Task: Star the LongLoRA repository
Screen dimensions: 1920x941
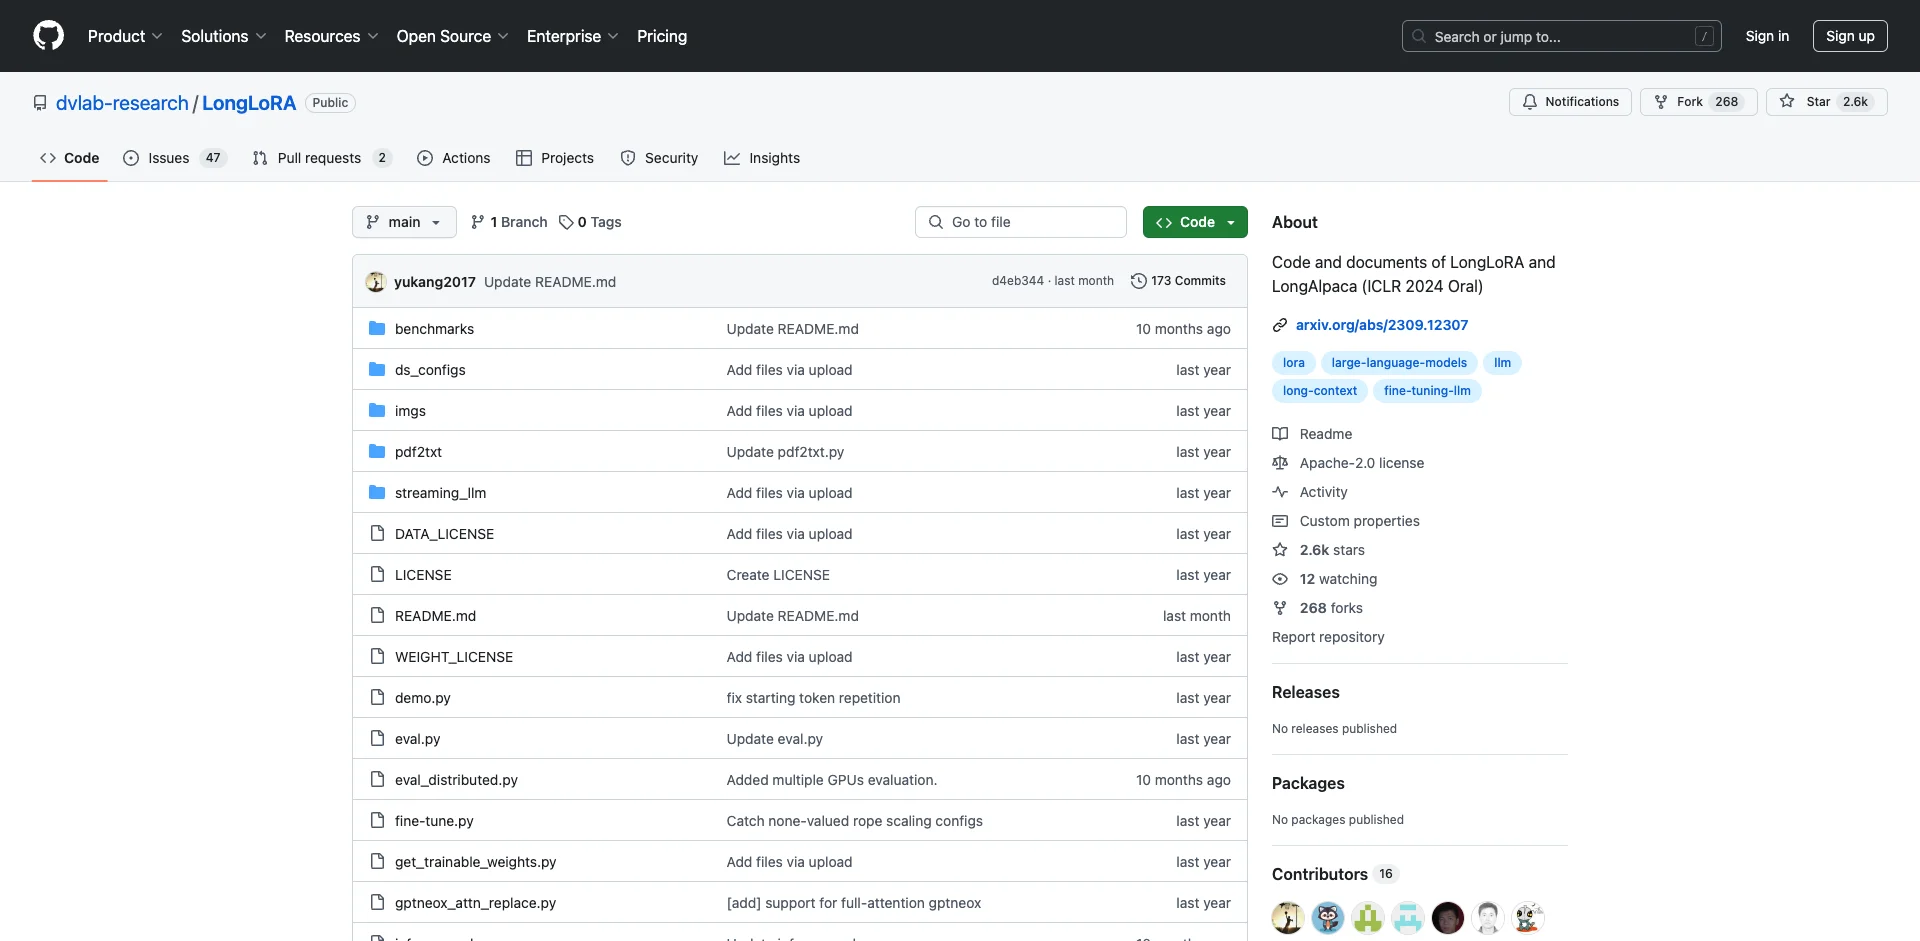Action: 1826,102
